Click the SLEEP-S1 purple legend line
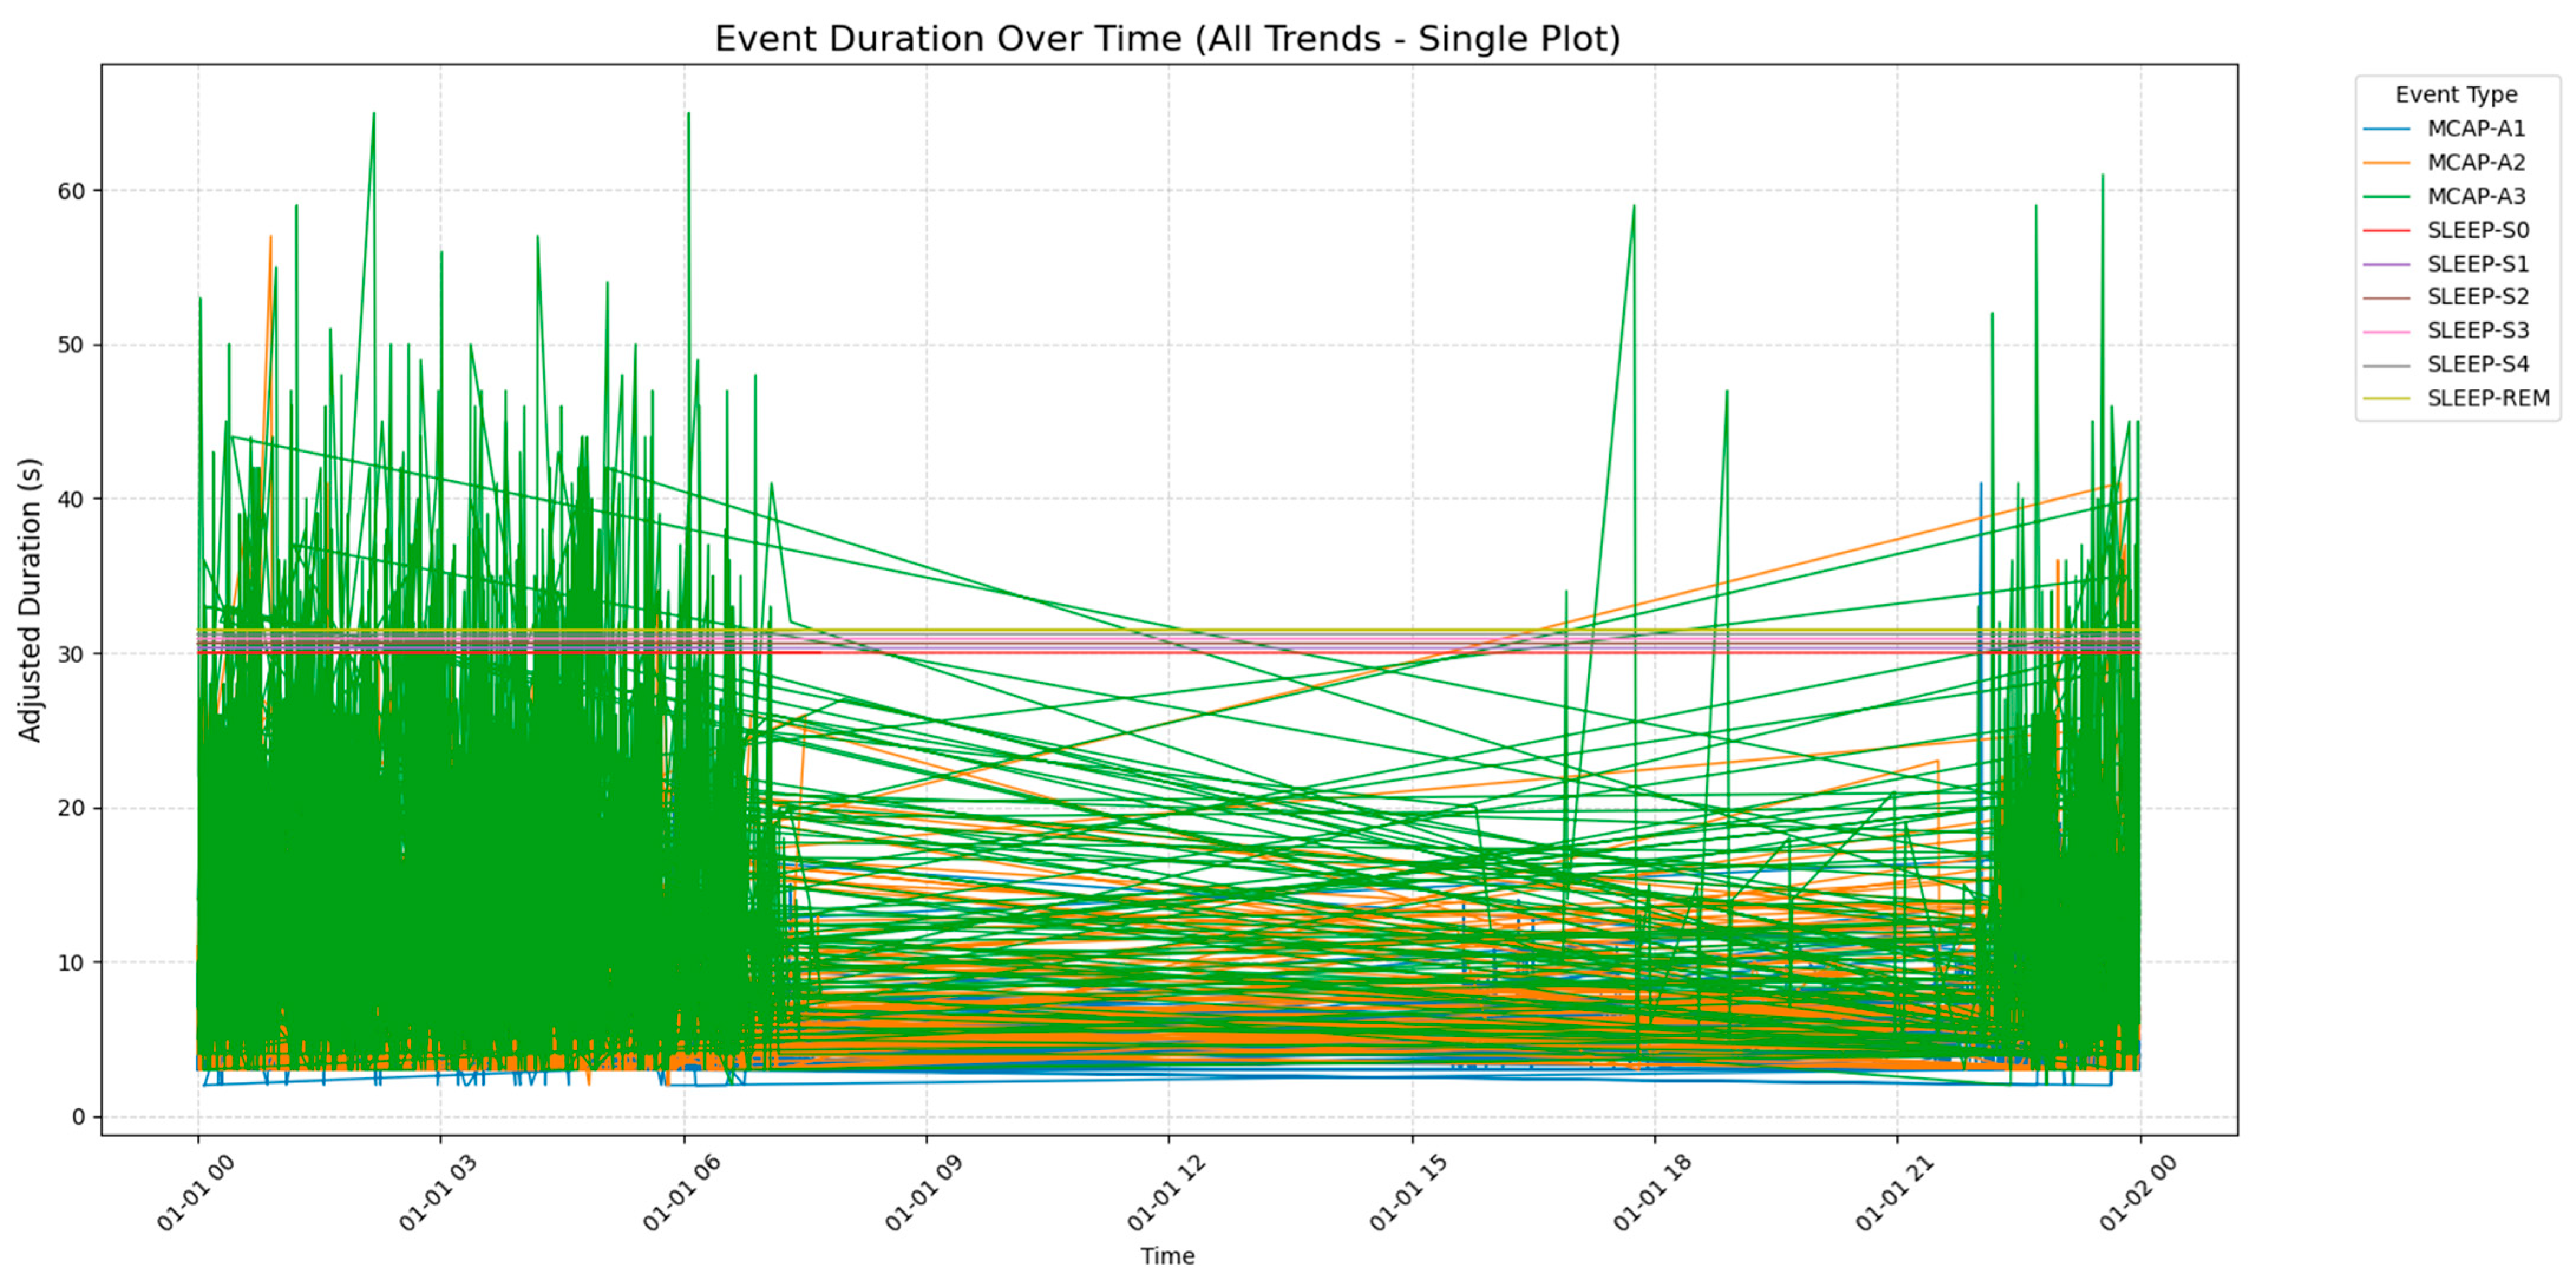2576x1284 pixels. coord(2388,264)
